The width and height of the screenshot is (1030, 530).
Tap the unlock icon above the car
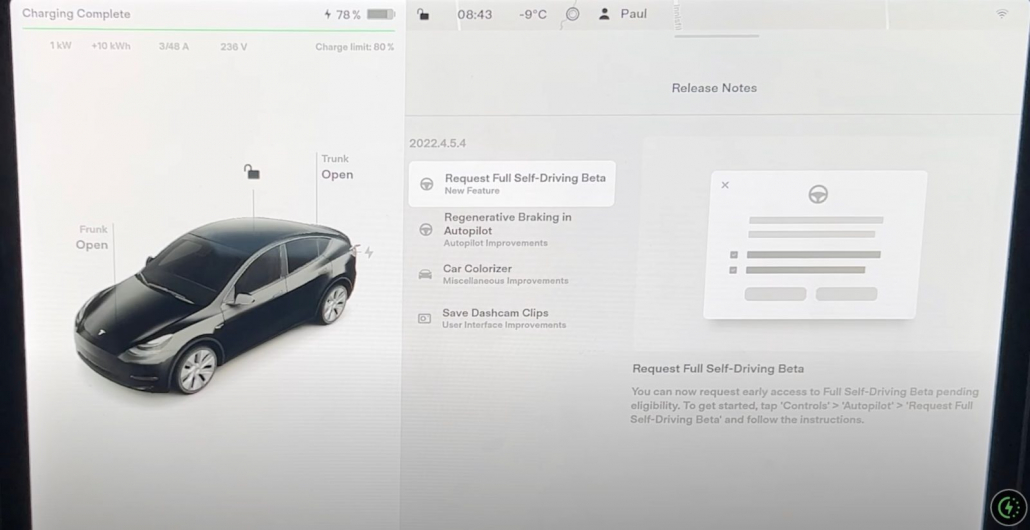pyautogui.click(x=252, y=172)
